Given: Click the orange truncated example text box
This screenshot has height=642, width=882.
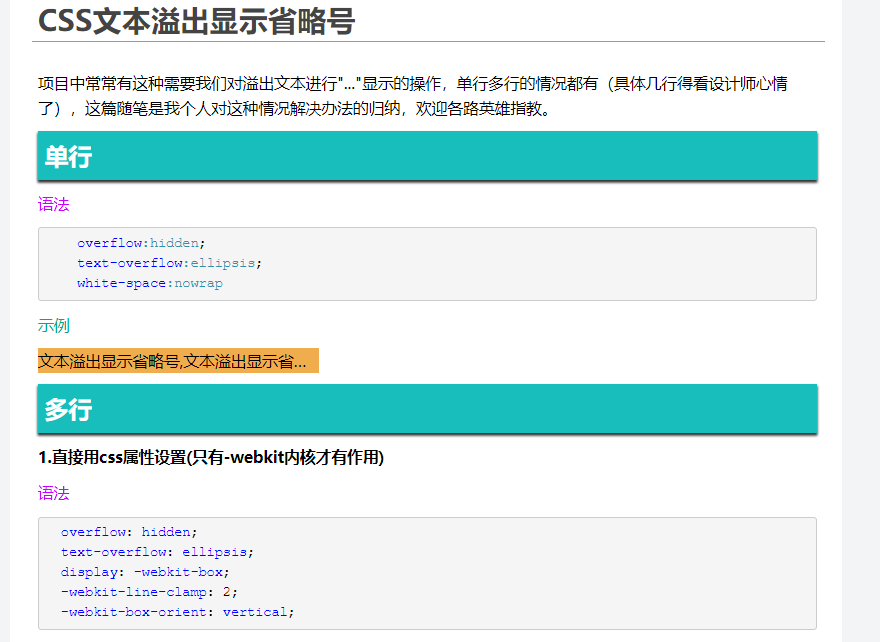Looking at the screenshot, I should (x=178, y=361).
